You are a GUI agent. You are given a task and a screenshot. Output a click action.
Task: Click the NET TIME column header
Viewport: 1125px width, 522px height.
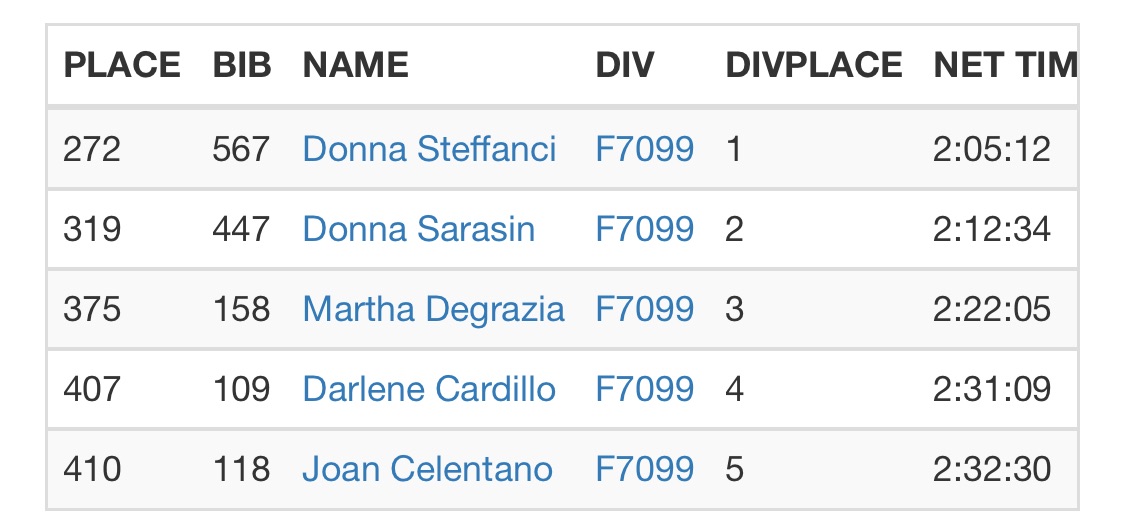pyautogui.click(x=1004, y=66)
